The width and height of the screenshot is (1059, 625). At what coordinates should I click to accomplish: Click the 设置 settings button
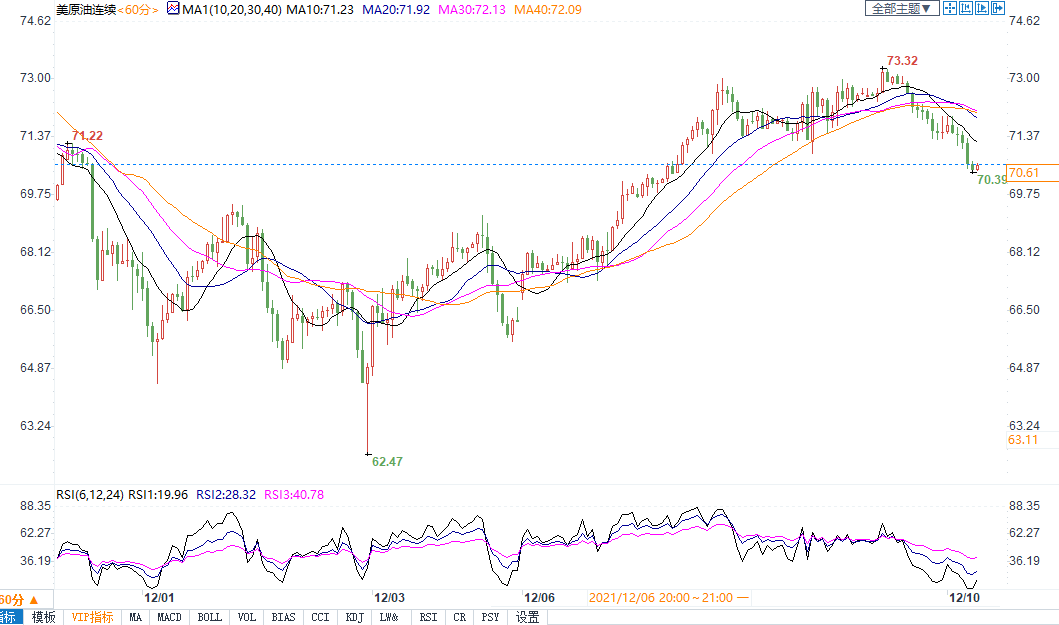(x=527, y=617)
